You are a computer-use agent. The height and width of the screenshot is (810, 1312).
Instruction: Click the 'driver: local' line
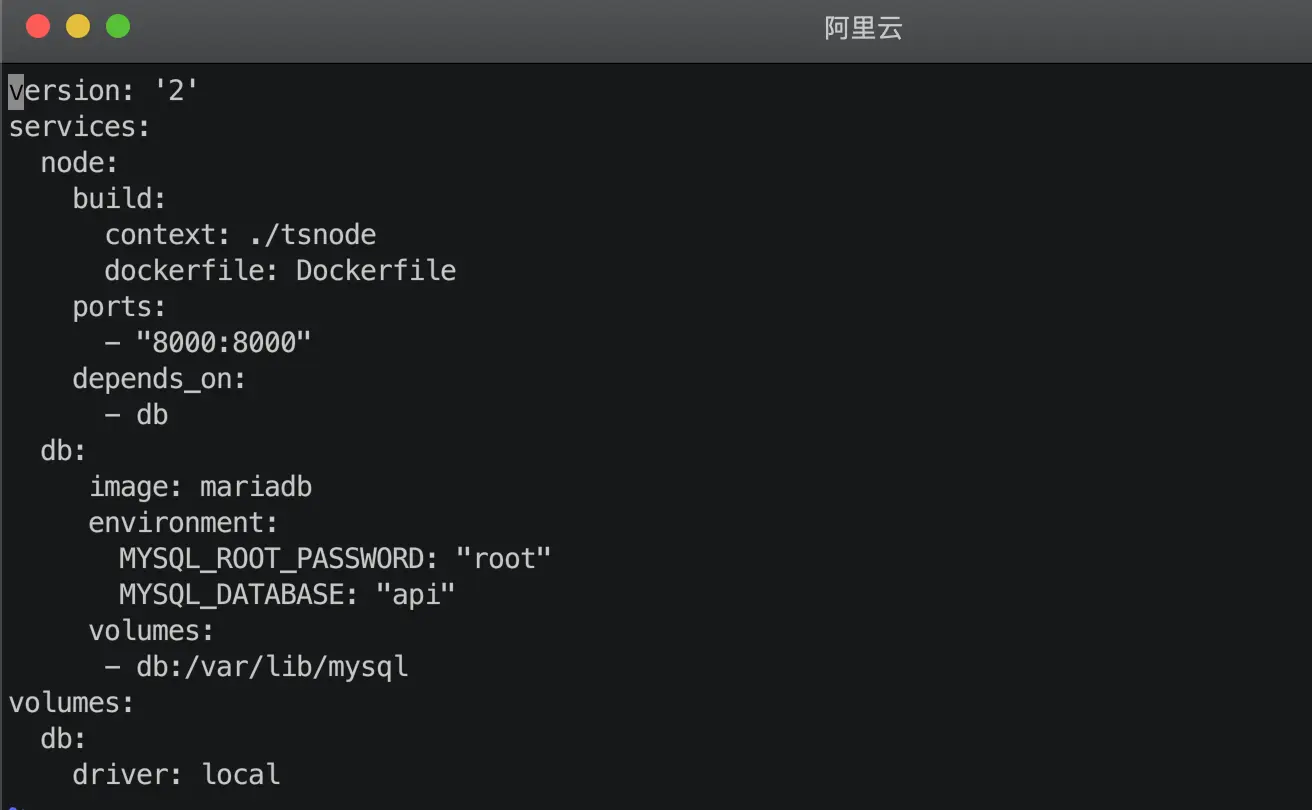click(x=176, y=775)
